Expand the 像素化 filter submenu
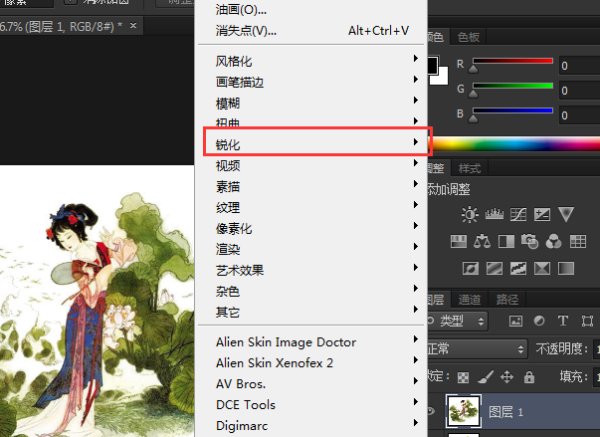 pyautogui.click(x=311, y=228)
